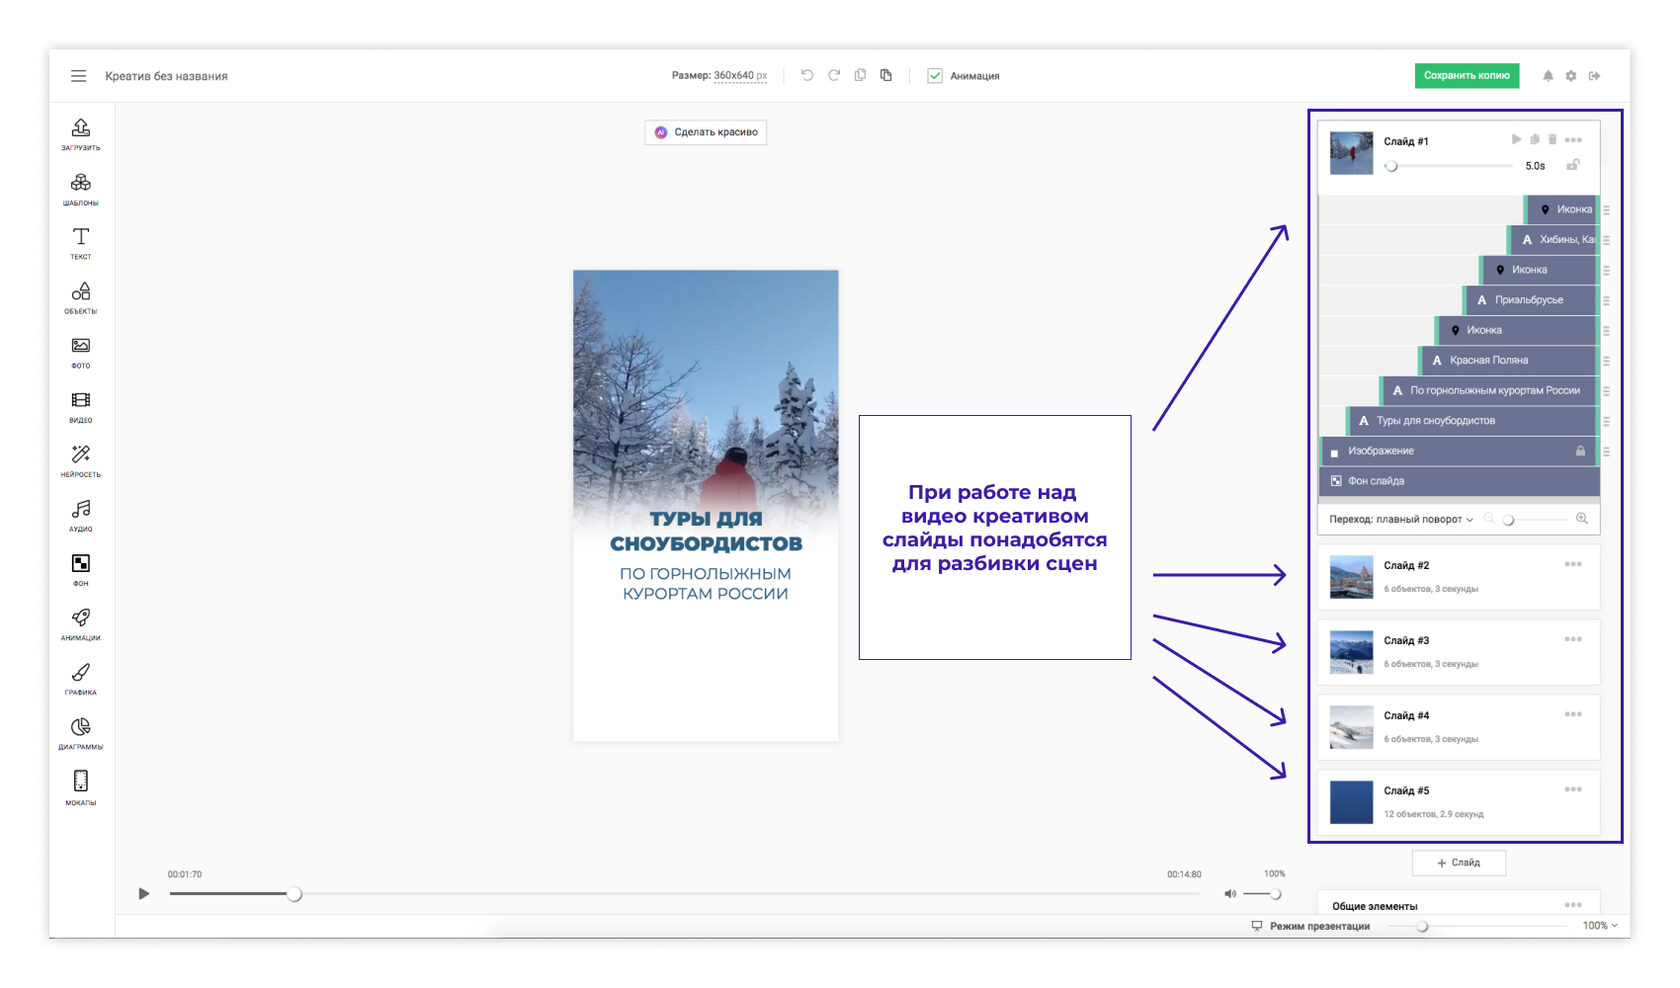Open the Диаграммы panel
The image size is (1680, 988).
(x=81, y=734)
